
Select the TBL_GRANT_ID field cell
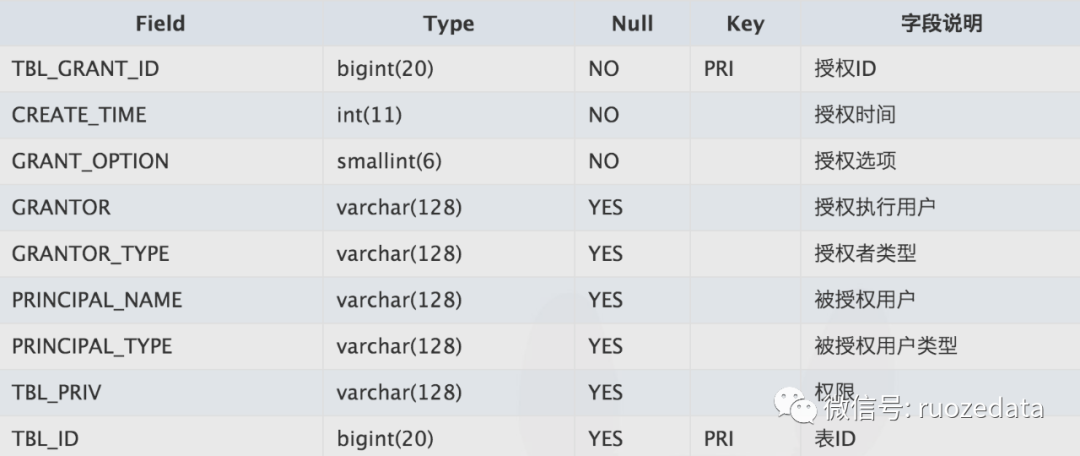pos(86,69)
